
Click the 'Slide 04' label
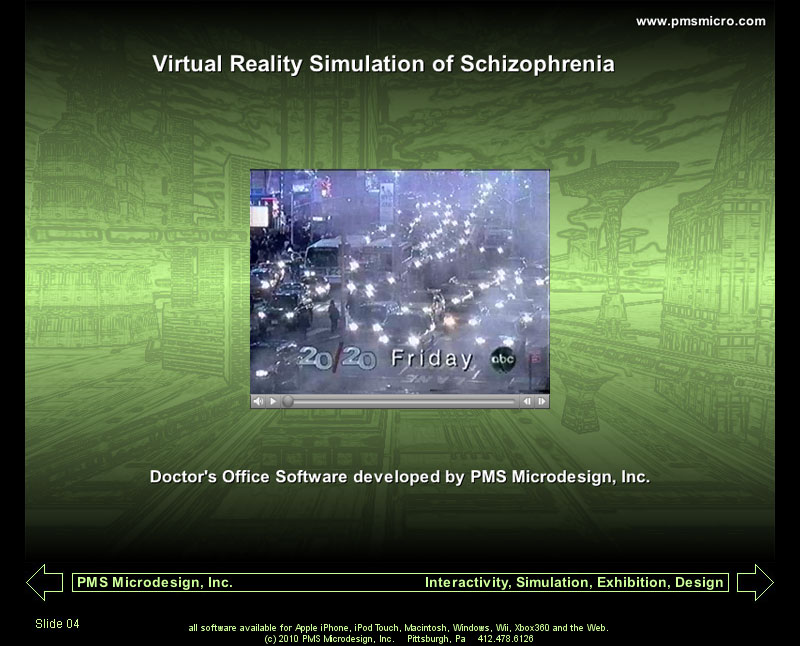57,624
